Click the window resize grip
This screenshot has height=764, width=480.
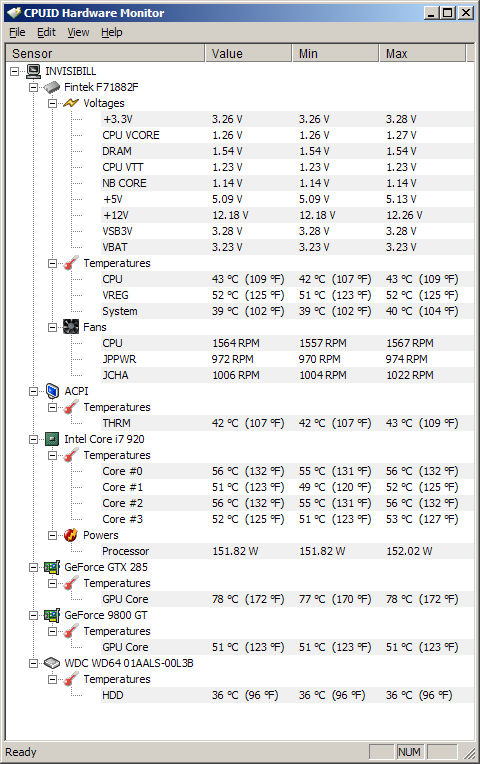(469, 753)
